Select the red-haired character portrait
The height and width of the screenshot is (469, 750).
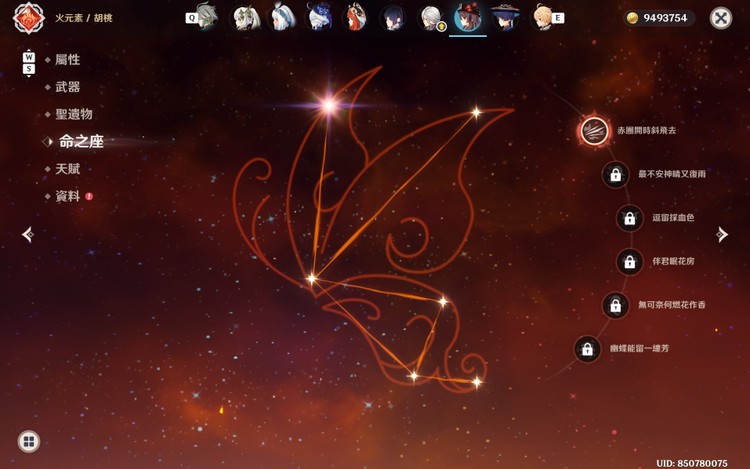coord(355,17)
